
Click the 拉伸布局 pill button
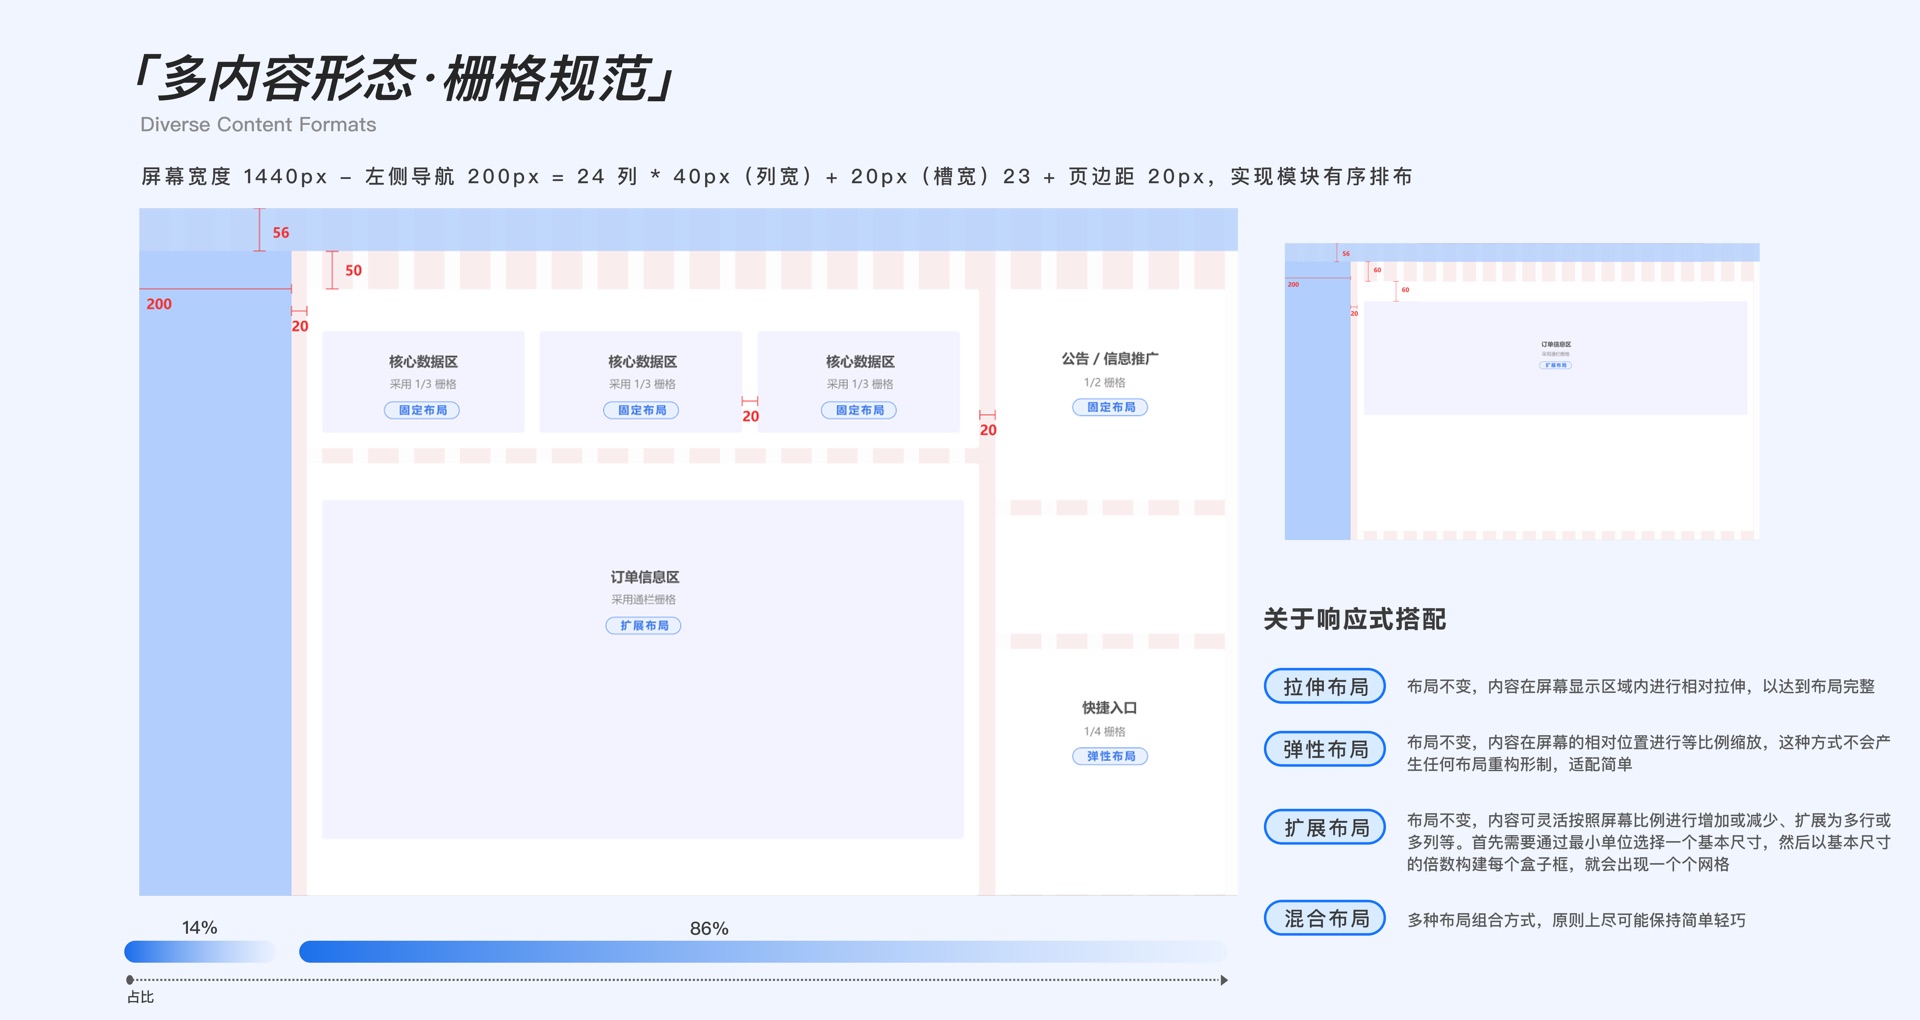tap(1324, 686)
